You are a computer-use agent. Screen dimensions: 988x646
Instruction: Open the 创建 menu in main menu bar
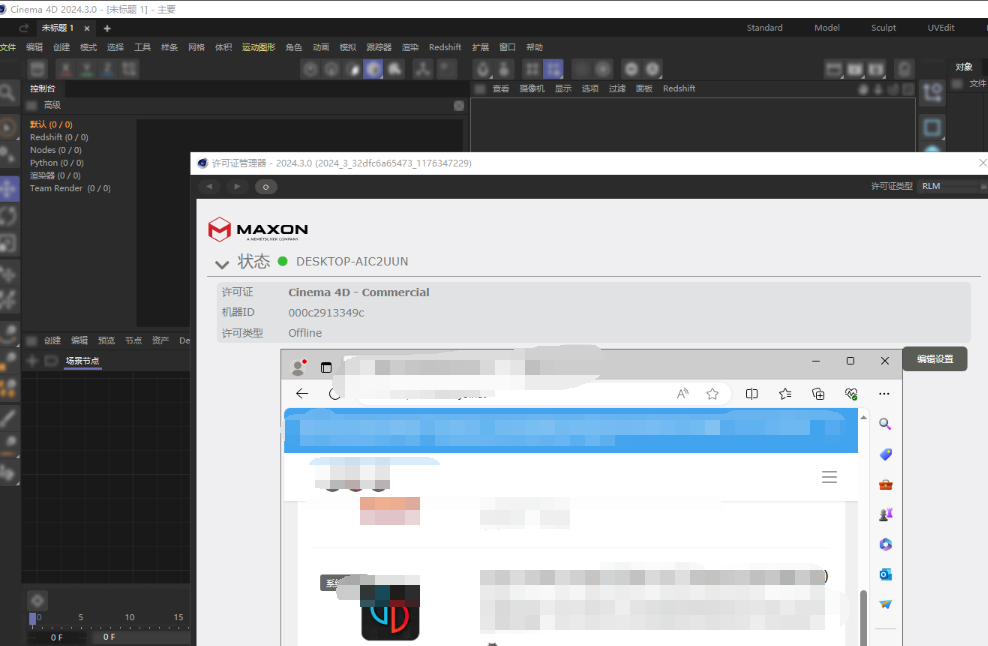pos(62,47)
